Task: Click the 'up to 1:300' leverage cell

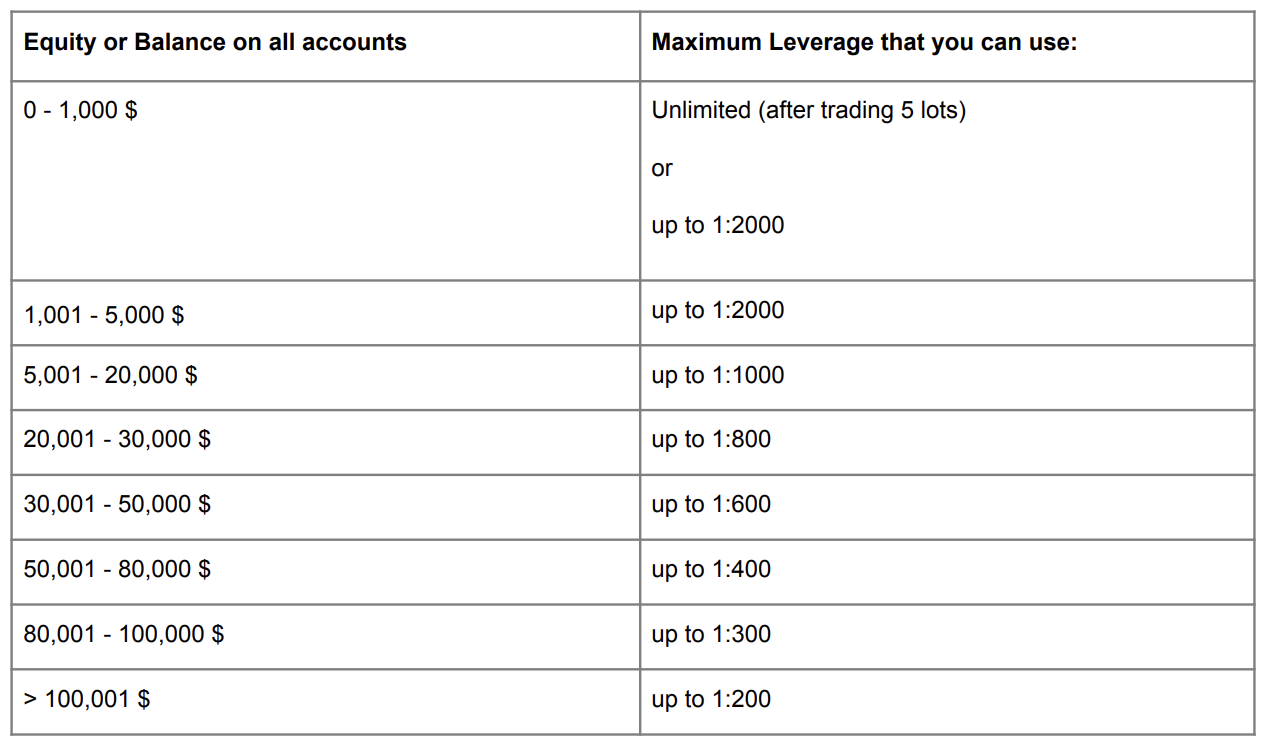Action: point(711,634)
